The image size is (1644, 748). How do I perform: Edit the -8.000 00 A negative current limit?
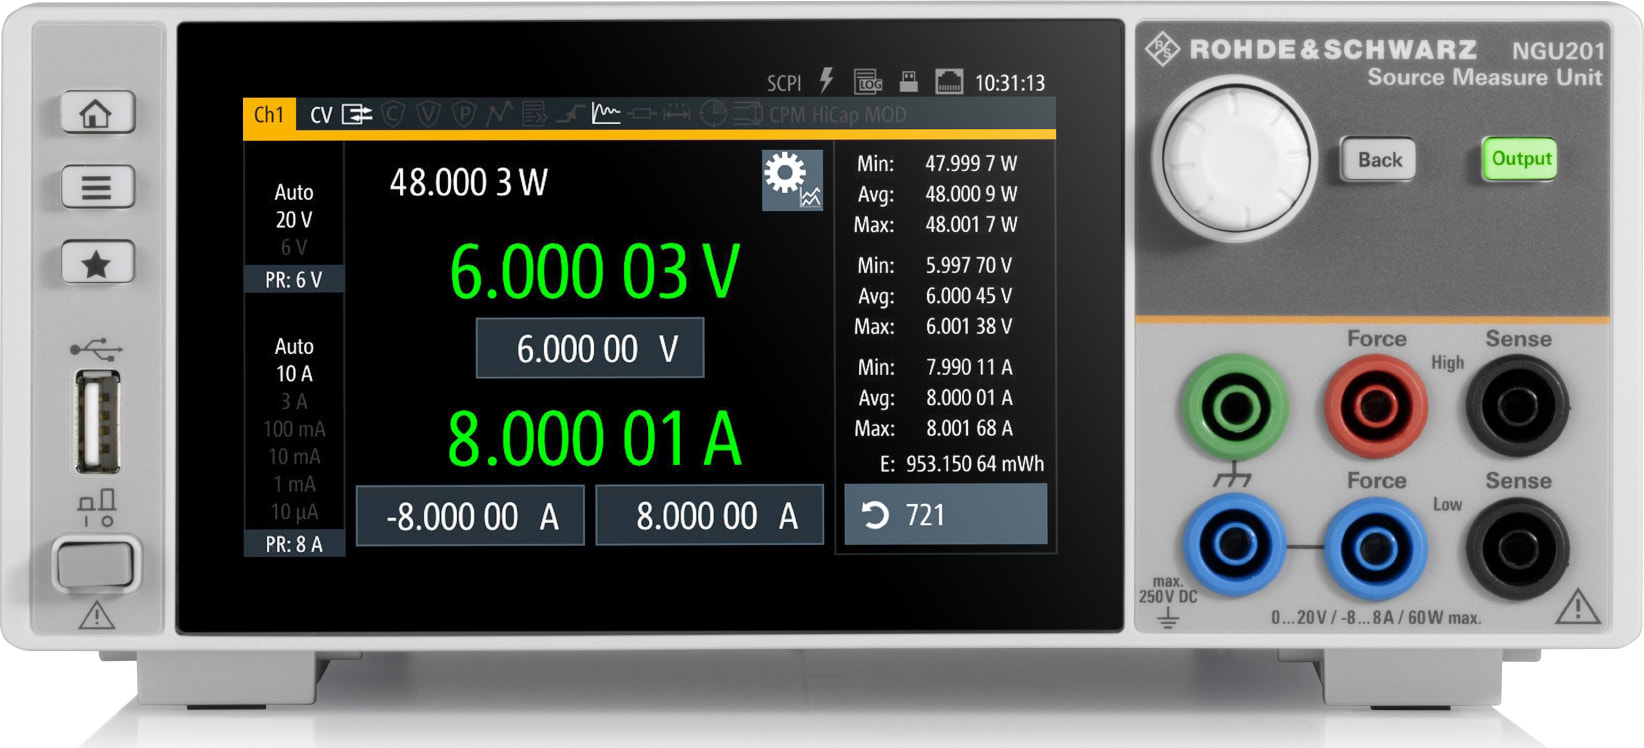470,516
